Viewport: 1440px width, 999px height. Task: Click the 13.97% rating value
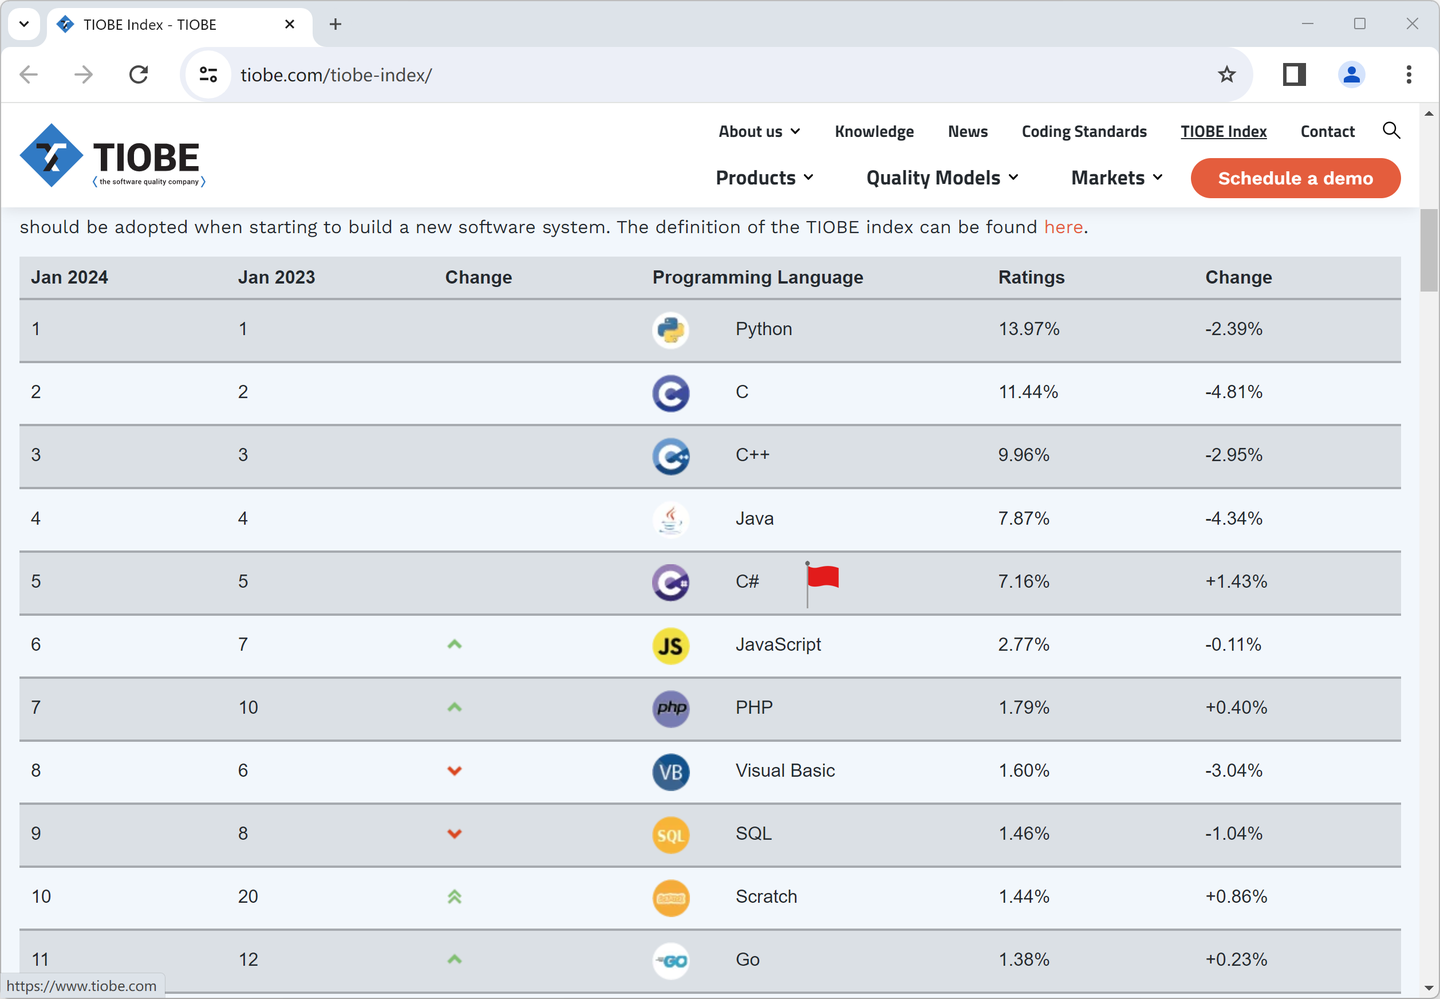1029,329
